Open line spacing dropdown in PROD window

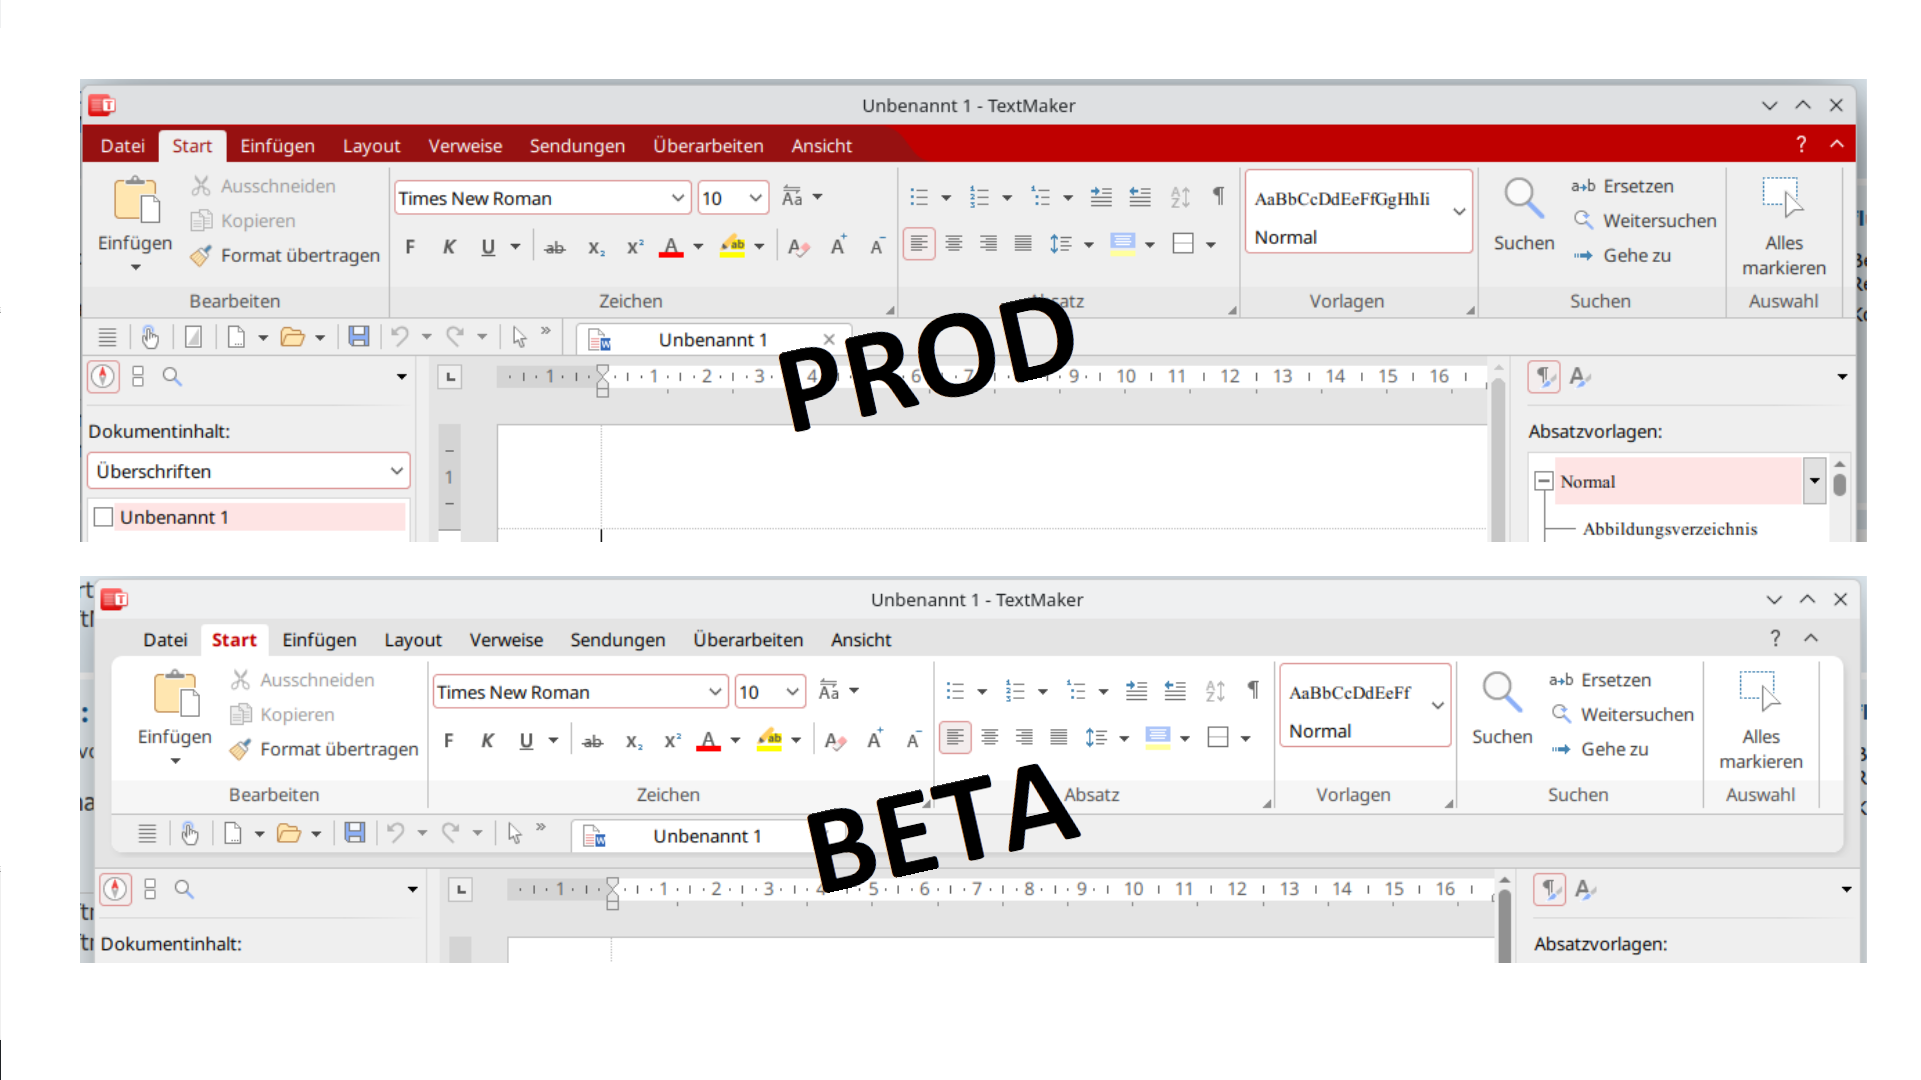[1089, 244]
